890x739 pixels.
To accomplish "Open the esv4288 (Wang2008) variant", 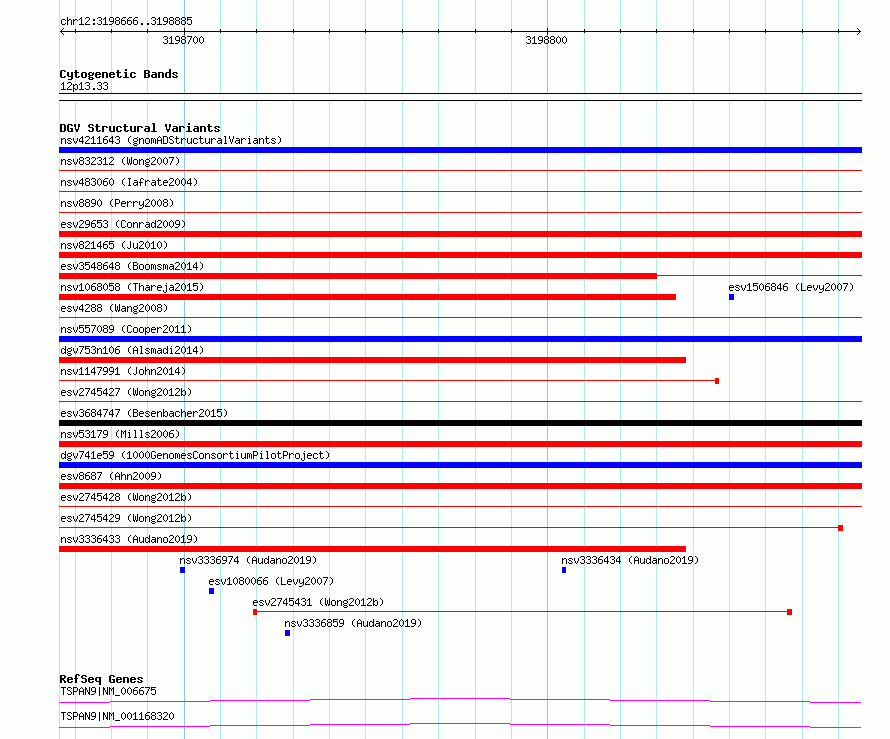I will point(114,308).
